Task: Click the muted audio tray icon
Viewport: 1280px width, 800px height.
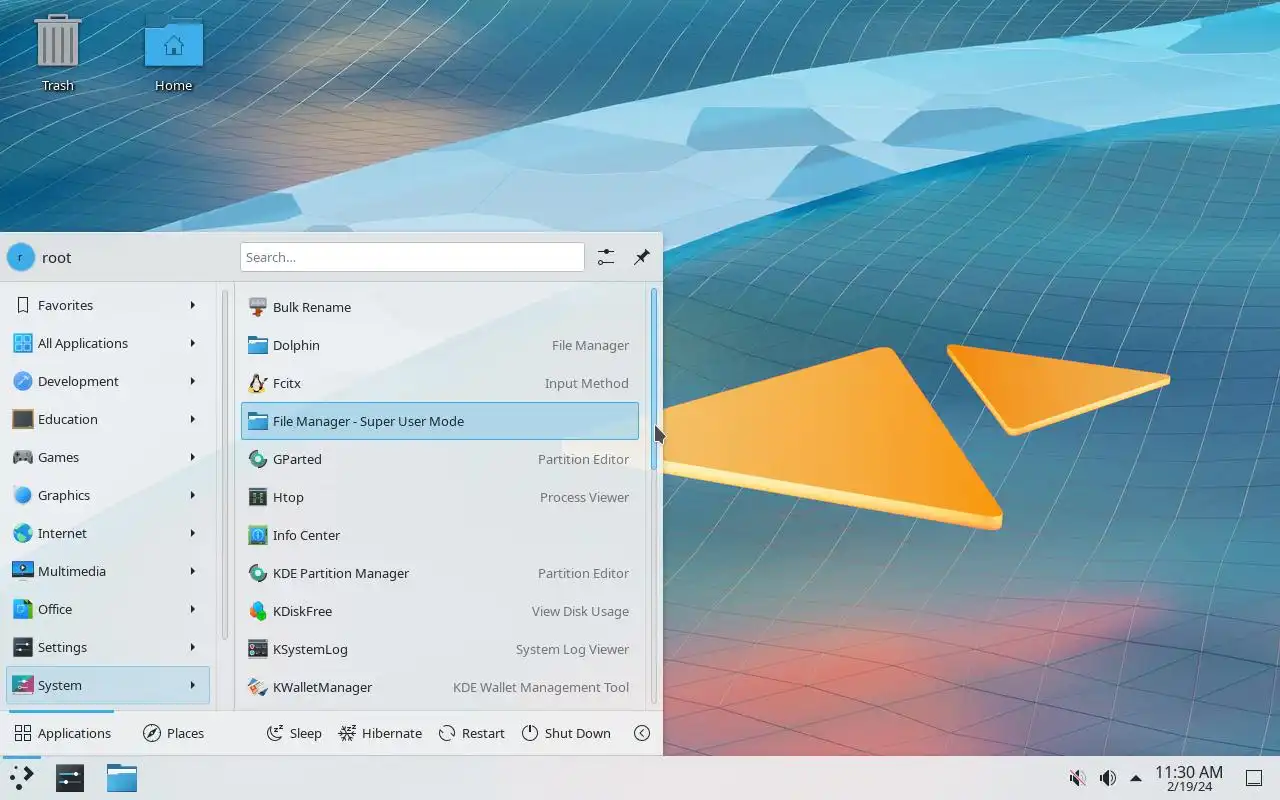Action: point(1077,778)
